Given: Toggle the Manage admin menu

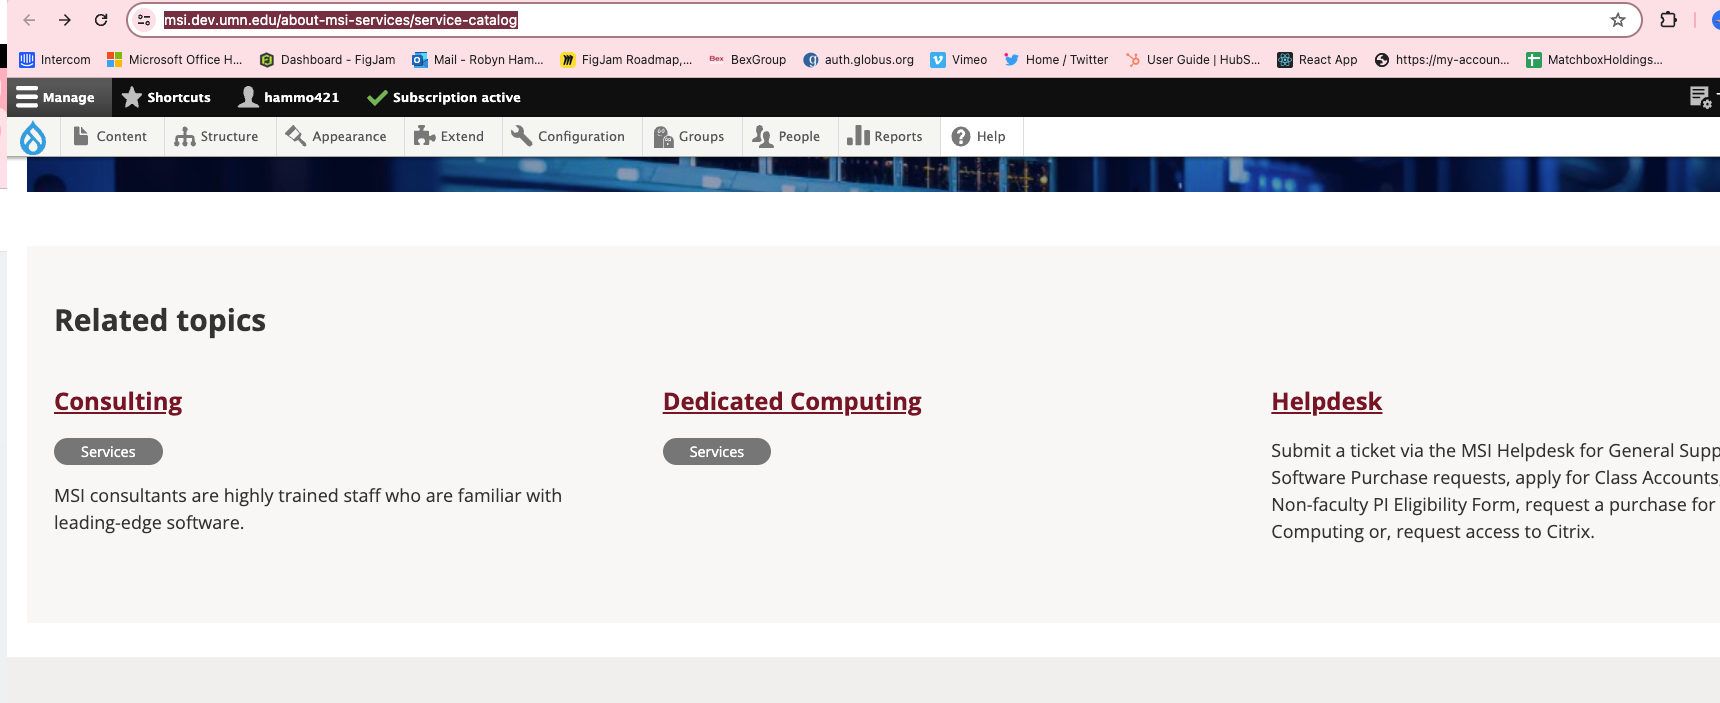Looking at the screenshot, I should (x=56, y=97).
